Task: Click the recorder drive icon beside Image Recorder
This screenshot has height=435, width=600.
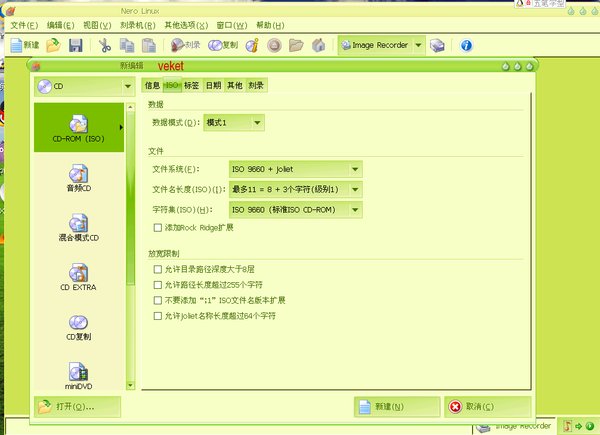Action: tap(437, 46)
